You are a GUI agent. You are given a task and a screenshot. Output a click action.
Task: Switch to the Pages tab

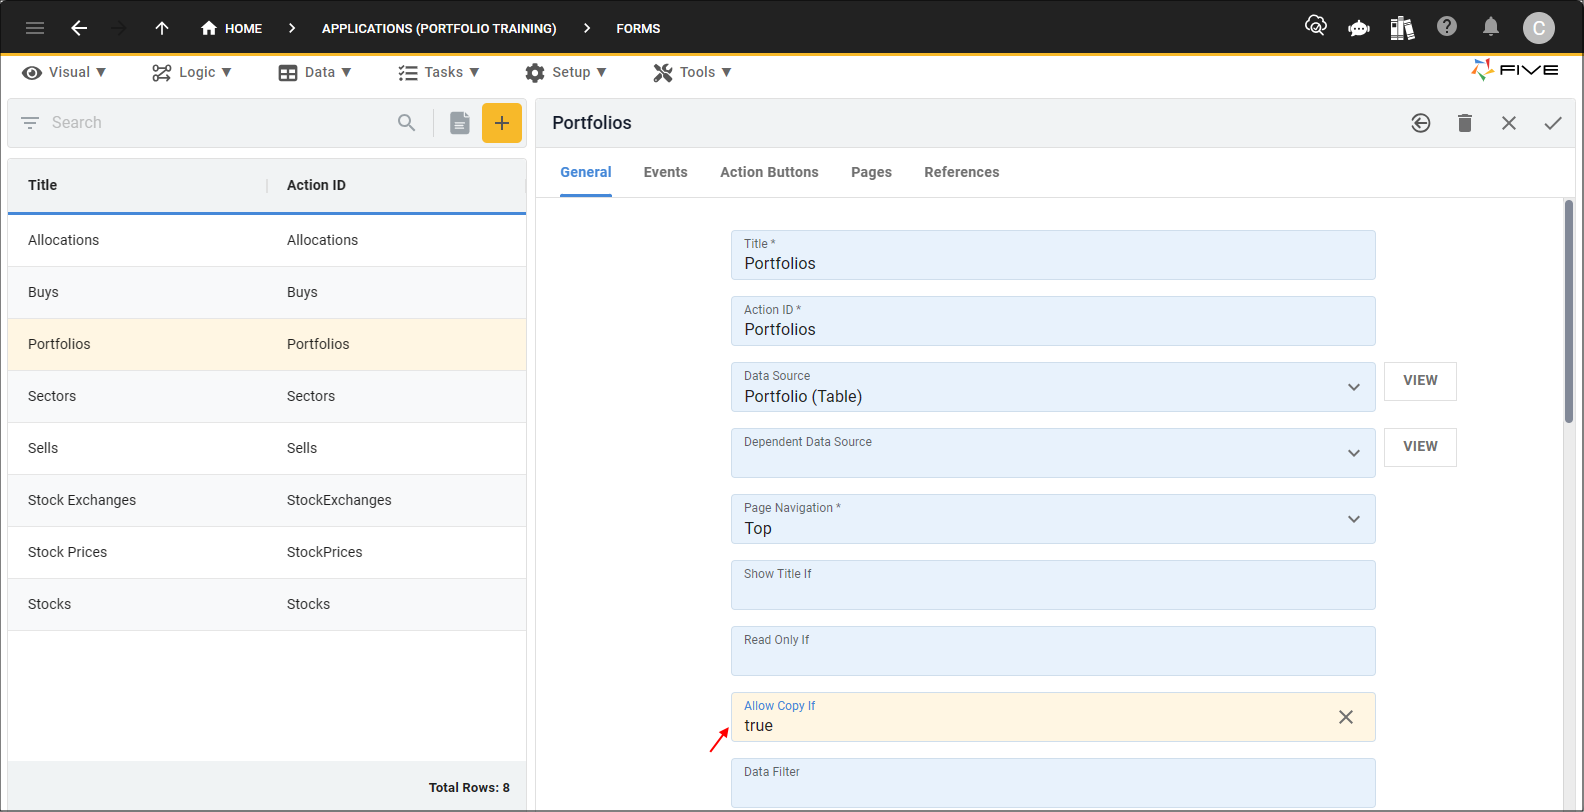coord(871,172)
